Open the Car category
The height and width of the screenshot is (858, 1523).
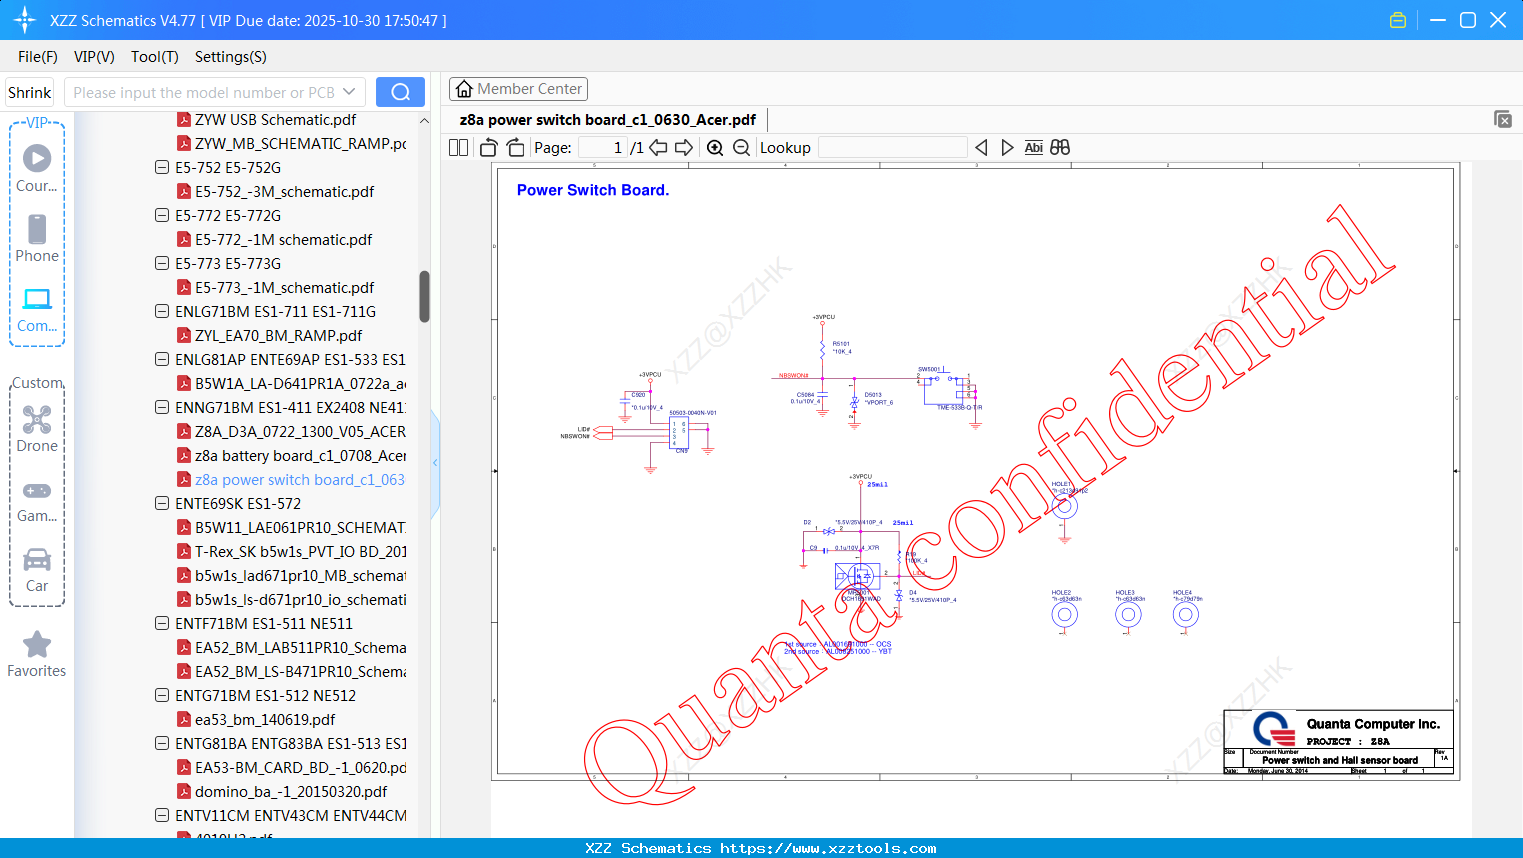(37, 570)
